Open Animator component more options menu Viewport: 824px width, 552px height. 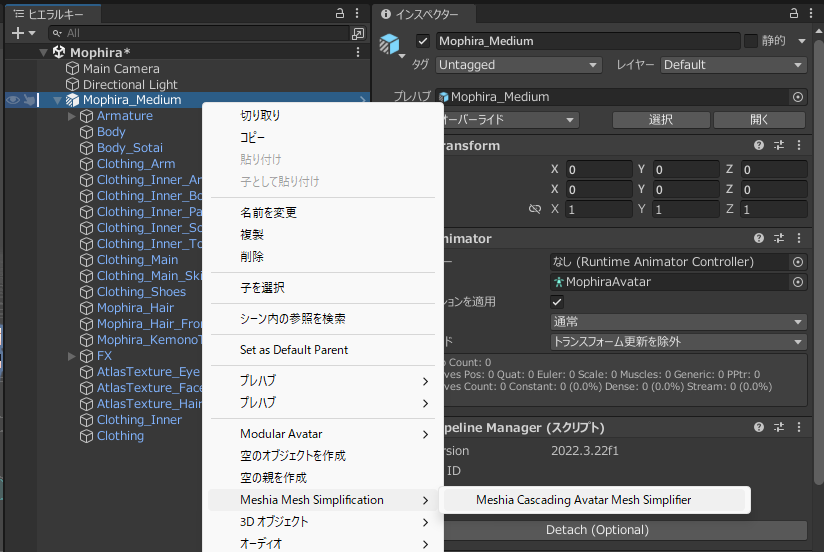(799, 239)
